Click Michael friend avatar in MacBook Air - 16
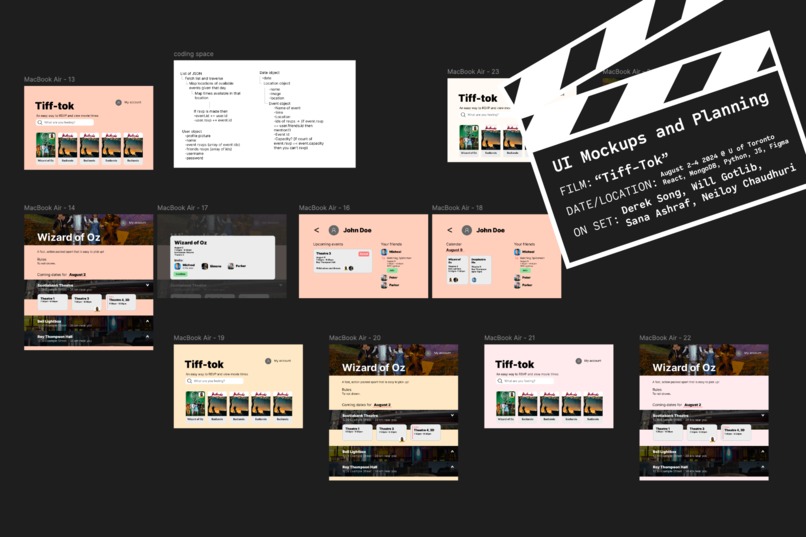Viewport: 806px width, 537px height. [384, 252]
